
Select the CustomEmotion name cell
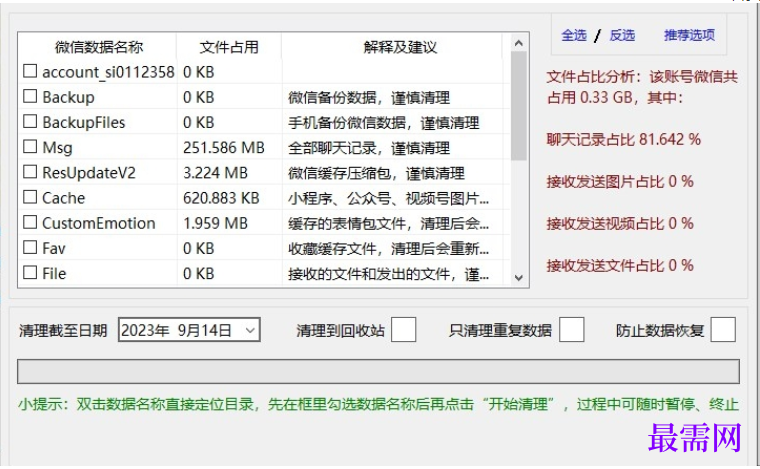(98, 223)
